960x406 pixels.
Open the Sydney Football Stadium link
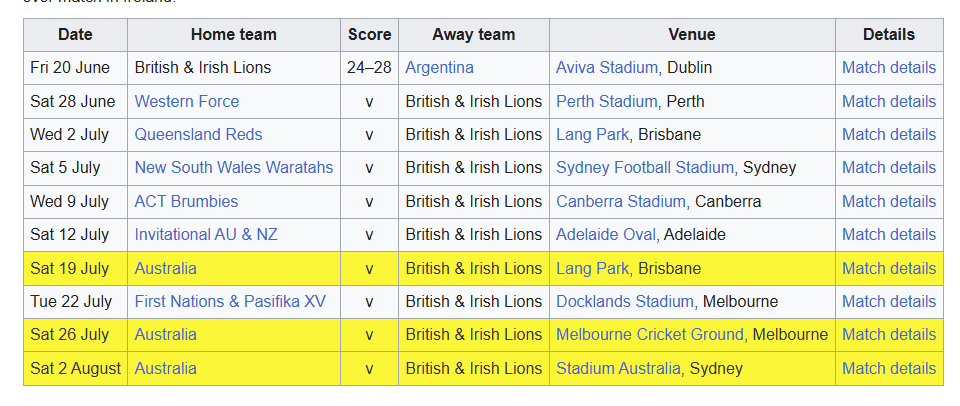click(645, 167)
